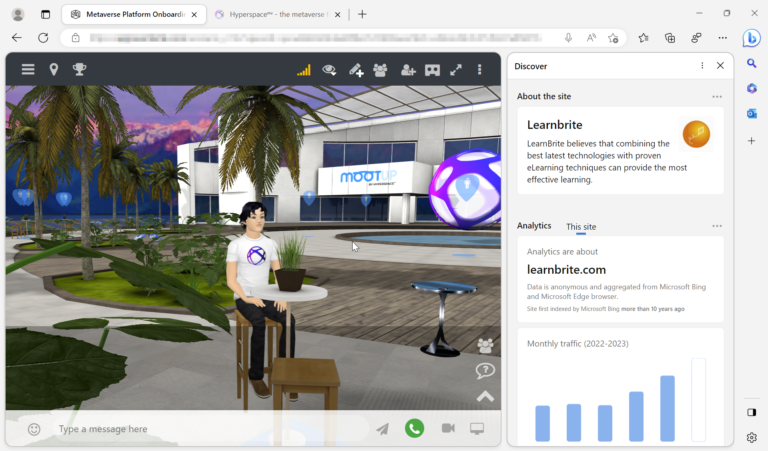This screenshot has height=451, width=768.
Task: Open the people list icon above help
Action: click(485, 346)
